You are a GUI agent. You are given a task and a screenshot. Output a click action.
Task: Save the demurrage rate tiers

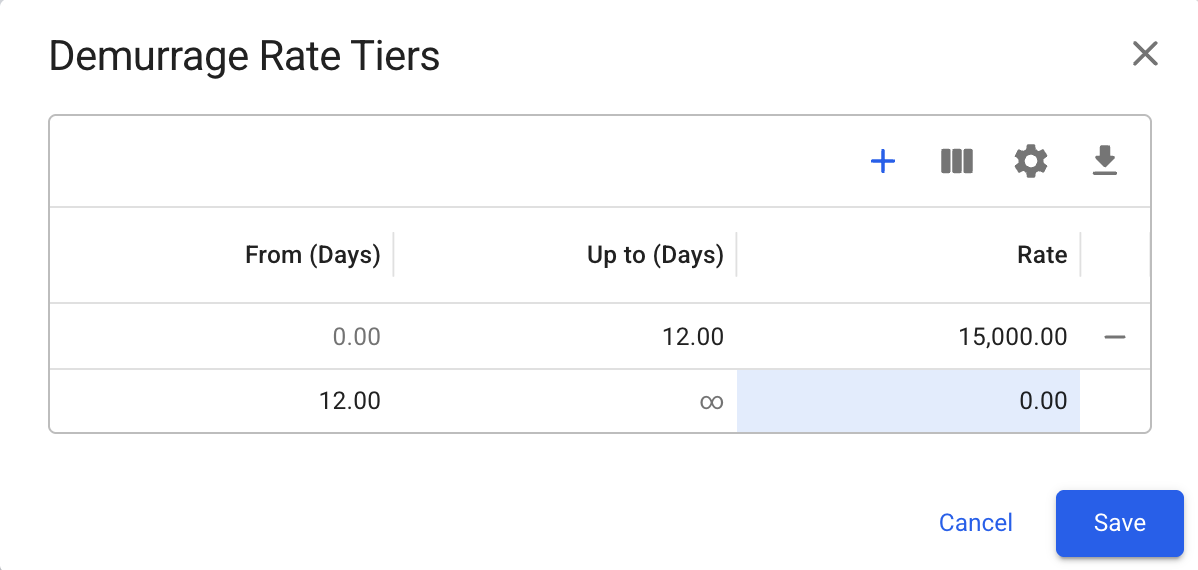point(1119,523)
